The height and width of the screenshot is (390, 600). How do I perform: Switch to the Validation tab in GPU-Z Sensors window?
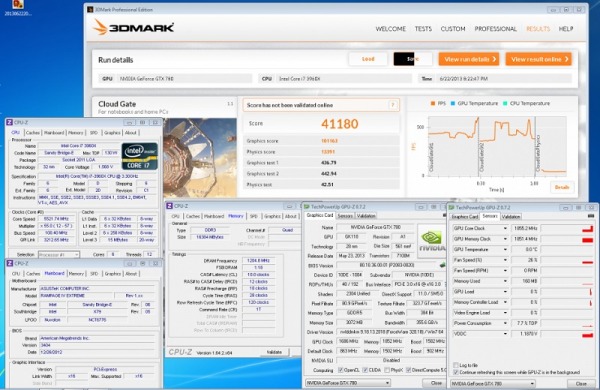511,217
